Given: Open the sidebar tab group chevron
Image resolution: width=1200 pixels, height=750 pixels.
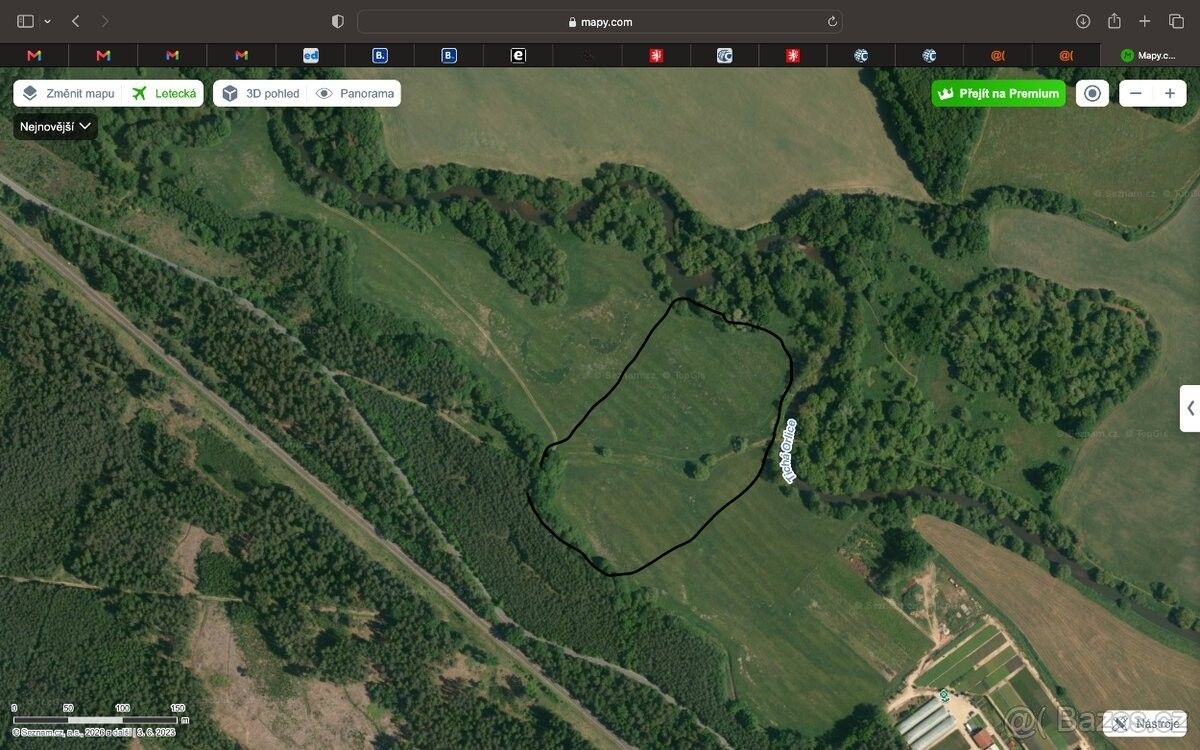Looking at the screenshot, I should click(x=47, y=21).
